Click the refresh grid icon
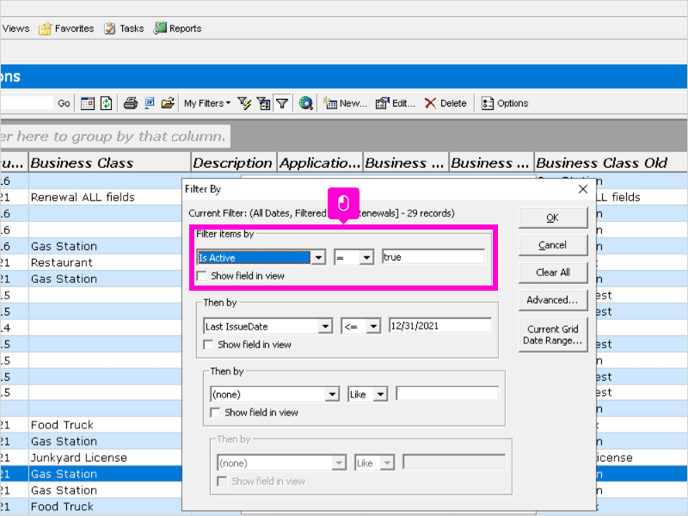The image size is (688, 516). pyautogui.click(x=106, y=104)
